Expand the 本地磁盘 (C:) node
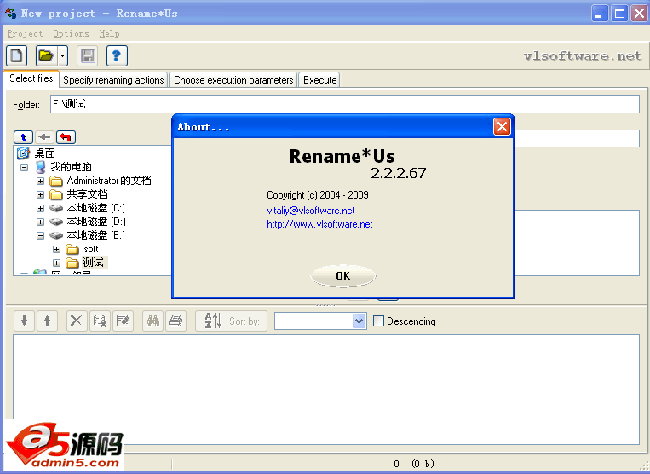 pyautogui.click(x=40, y=208)
